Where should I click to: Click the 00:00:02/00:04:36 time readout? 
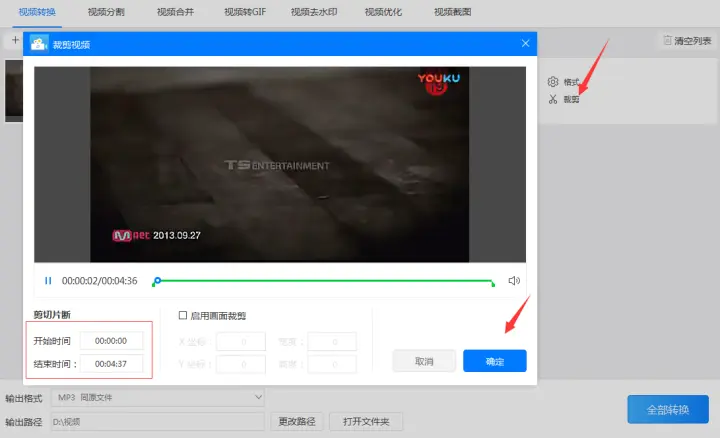[100, 281]
